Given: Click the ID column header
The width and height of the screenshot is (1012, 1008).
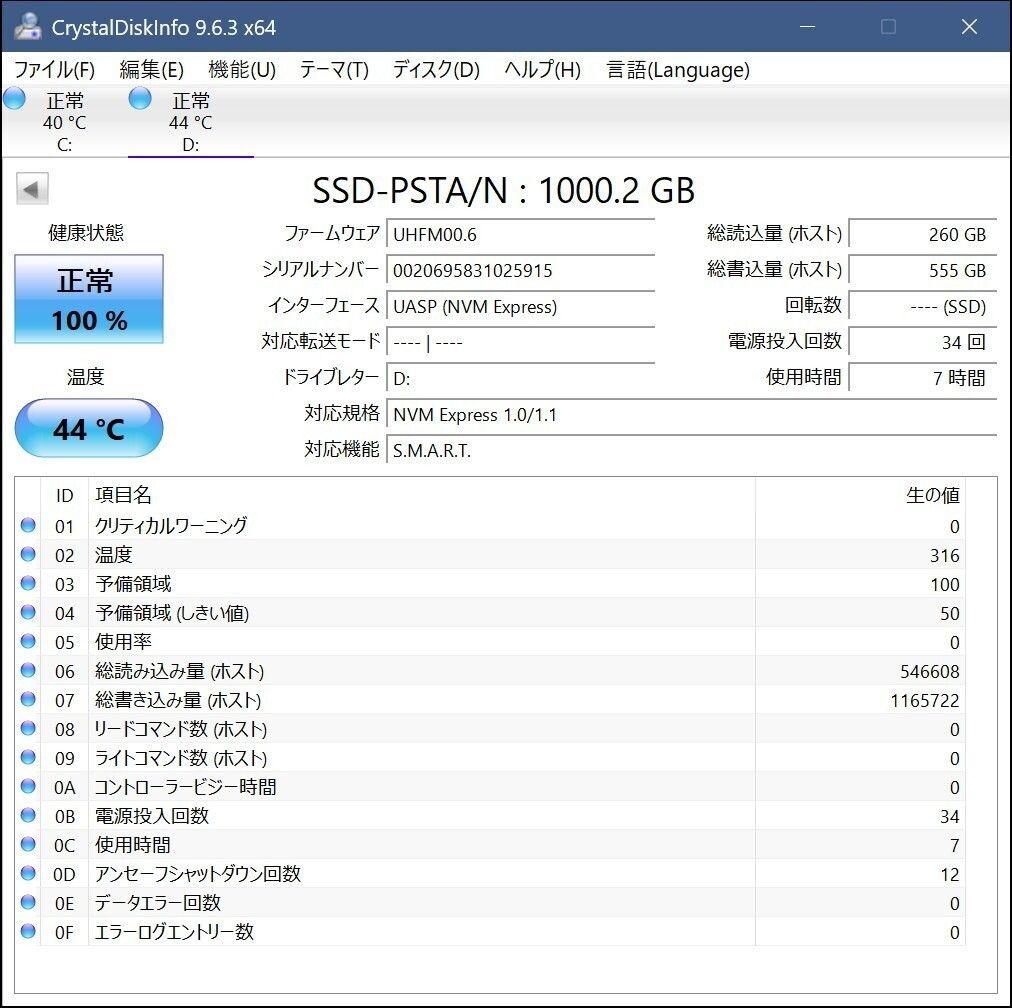Looking at the screenshot, I should coord(64,495).
